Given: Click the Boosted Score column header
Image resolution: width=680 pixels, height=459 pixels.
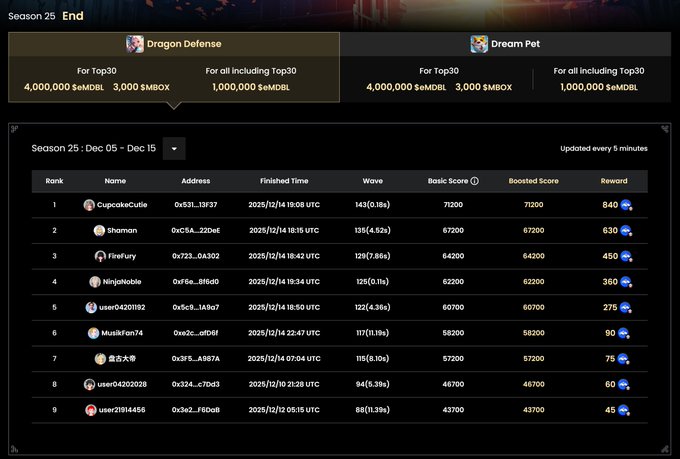Looking at the screenshot, I should (x=534, y=181).
